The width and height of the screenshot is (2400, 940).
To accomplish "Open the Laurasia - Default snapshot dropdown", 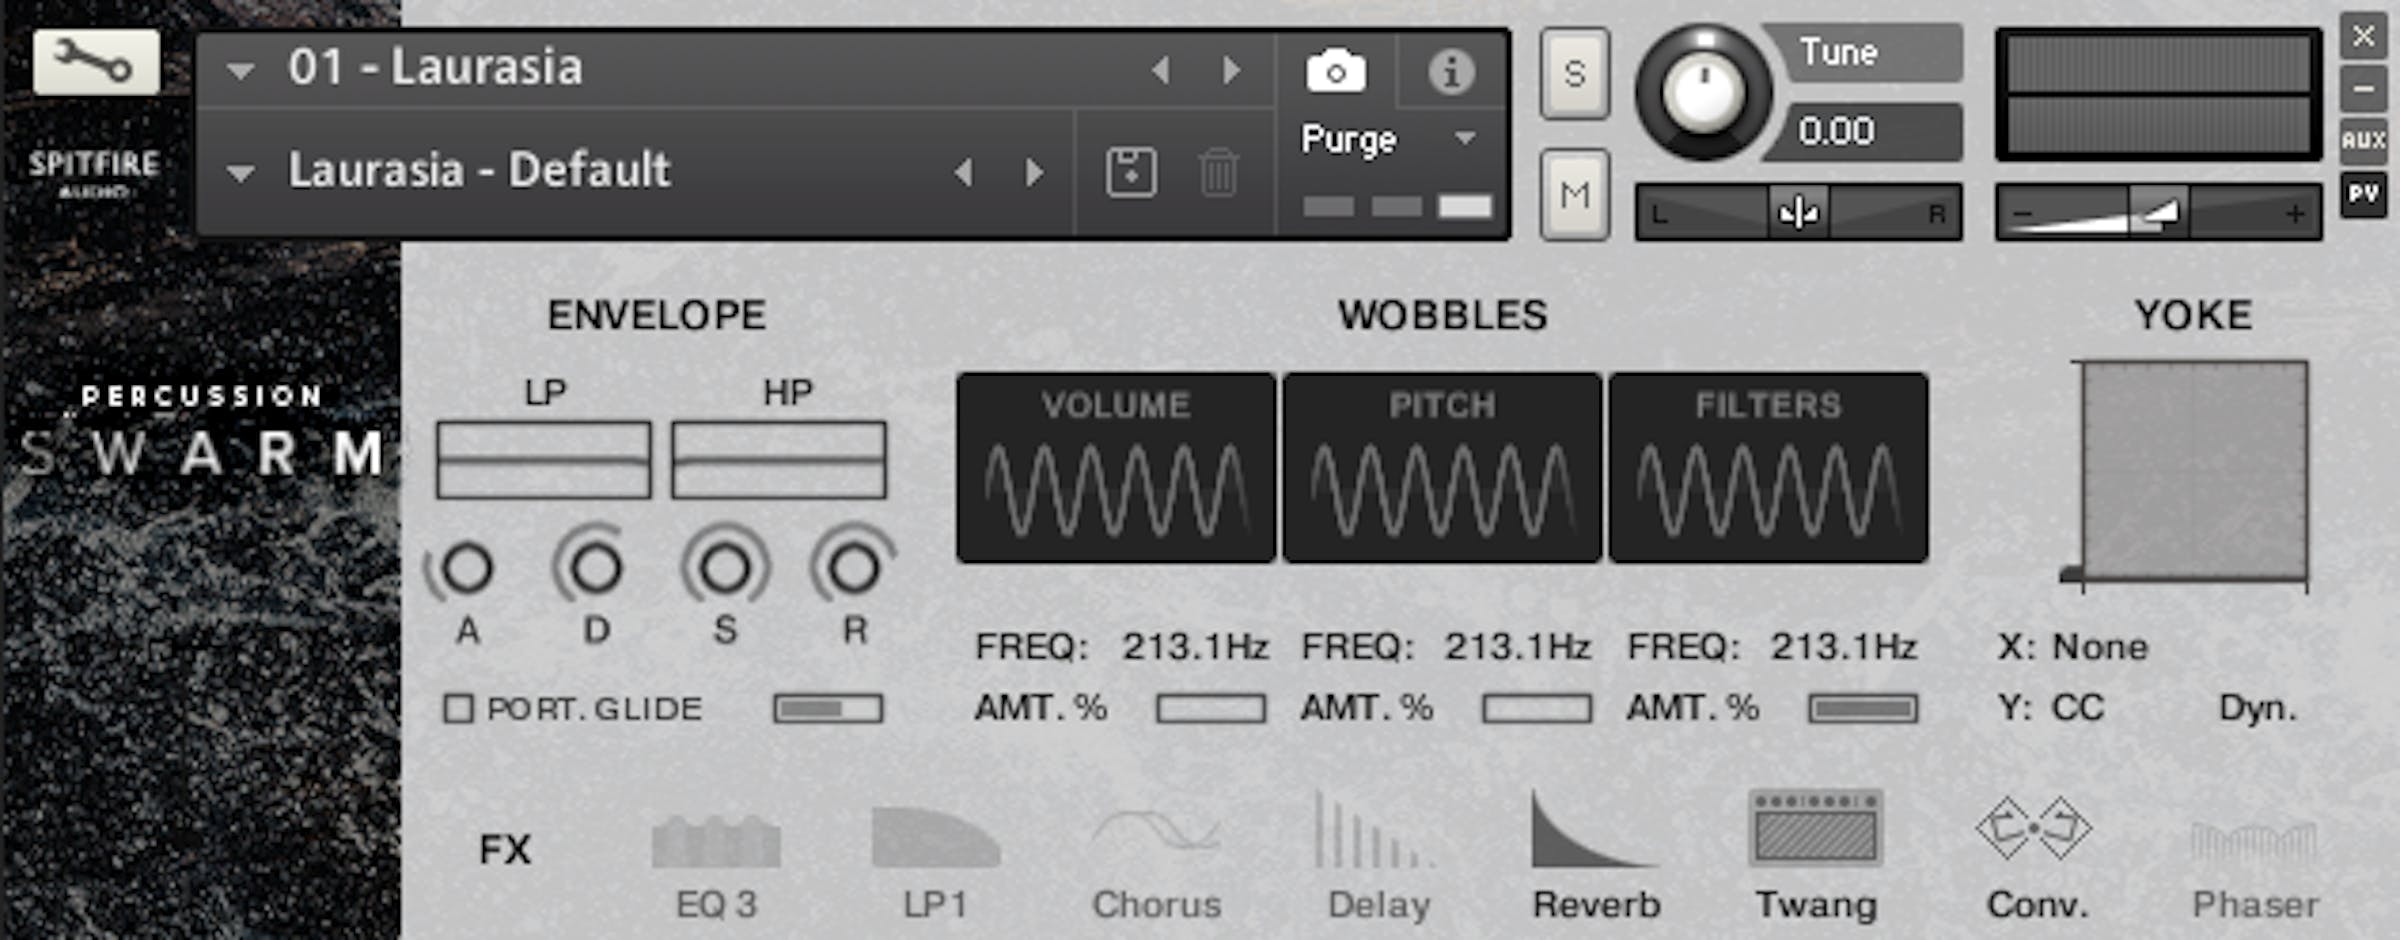I will coord(240,173).
